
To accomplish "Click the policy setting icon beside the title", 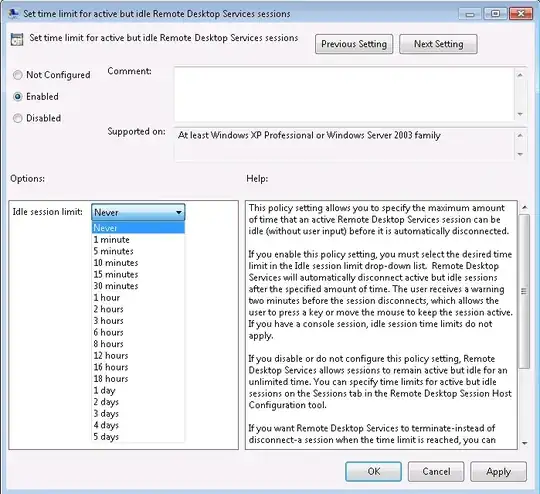I will click(x=17, y=39).
